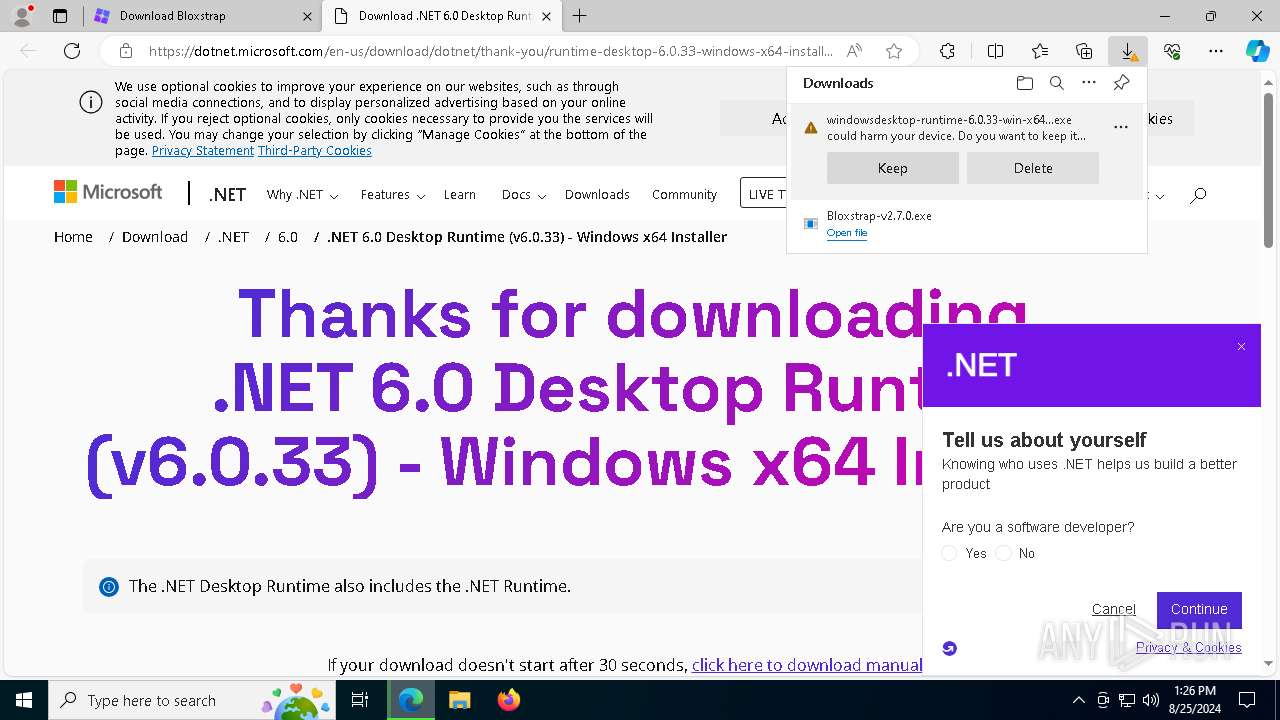1280x720 pixels.
Task: Select the Download .NET 6.0 Desktop Runtime tab
Action: tap(443, 16)
